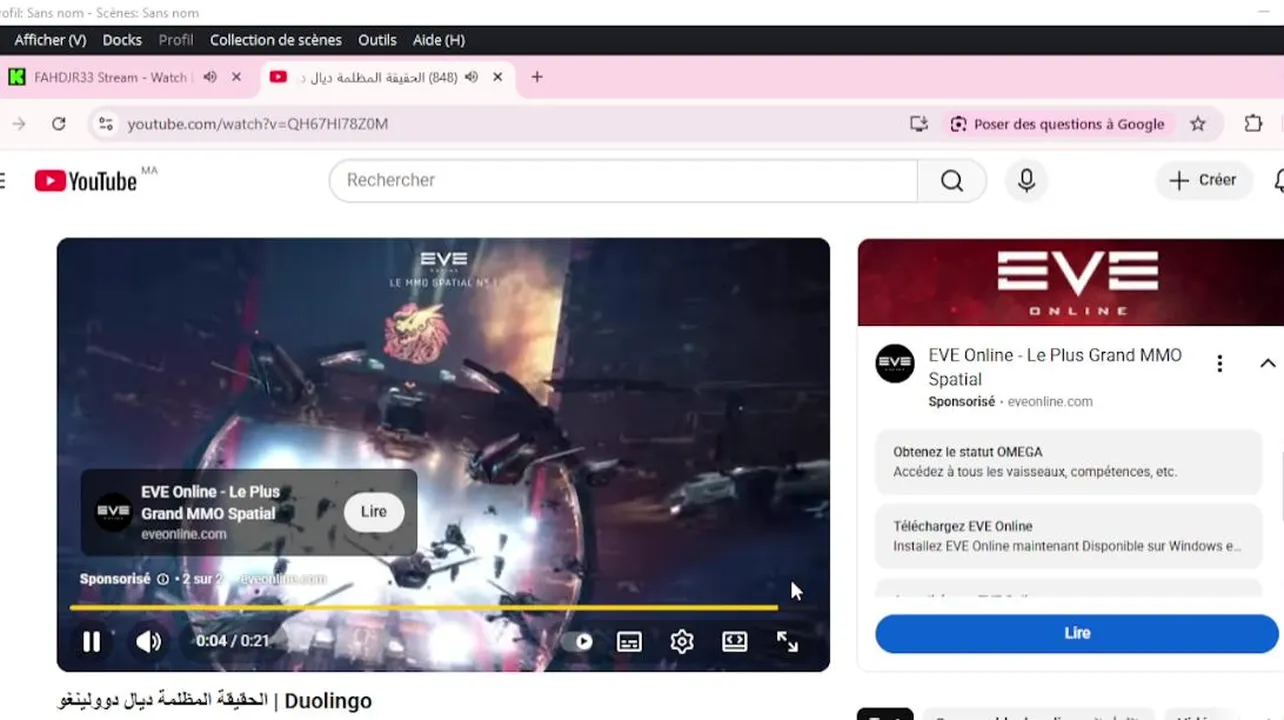Screen dimensions: 1284x720
Task: View site information icon
Action: pos(106,124)
